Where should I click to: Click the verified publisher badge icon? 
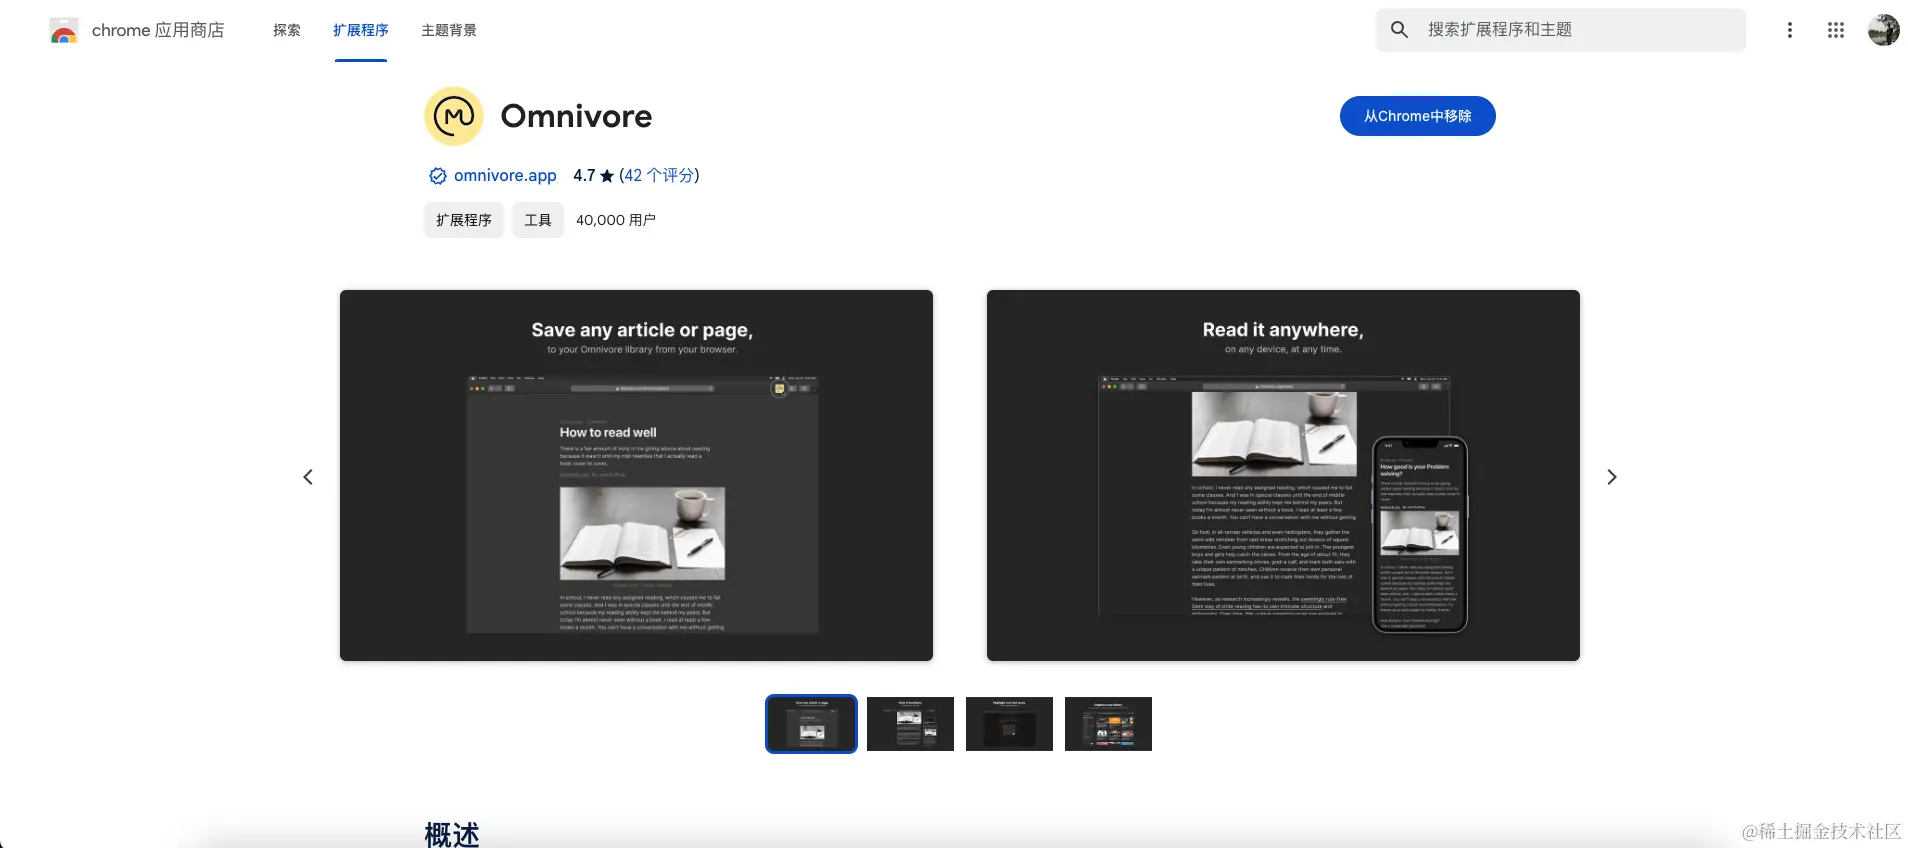(x=438, y=176)
